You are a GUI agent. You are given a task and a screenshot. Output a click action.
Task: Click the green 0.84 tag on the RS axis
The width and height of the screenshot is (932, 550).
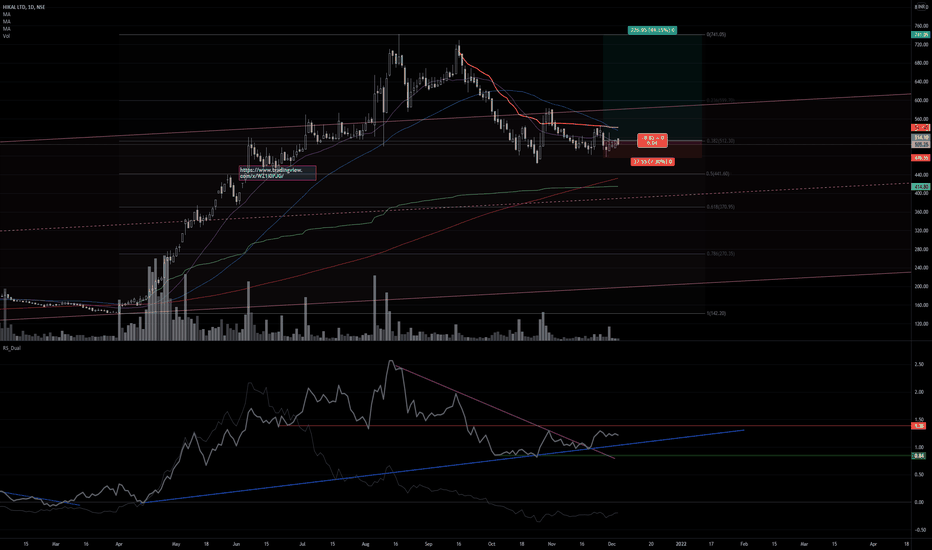pos(919,456)
